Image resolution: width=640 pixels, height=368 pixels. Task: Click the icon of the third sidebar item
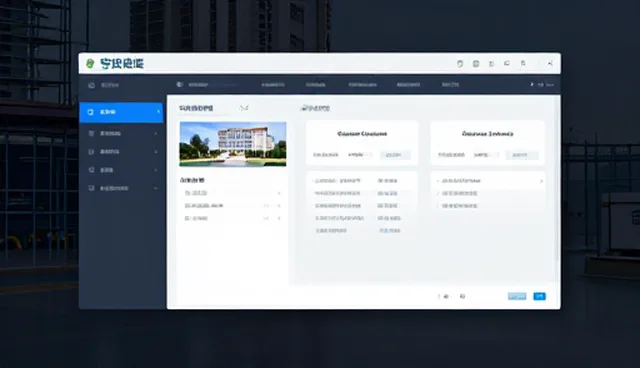(x=91, y=152)
